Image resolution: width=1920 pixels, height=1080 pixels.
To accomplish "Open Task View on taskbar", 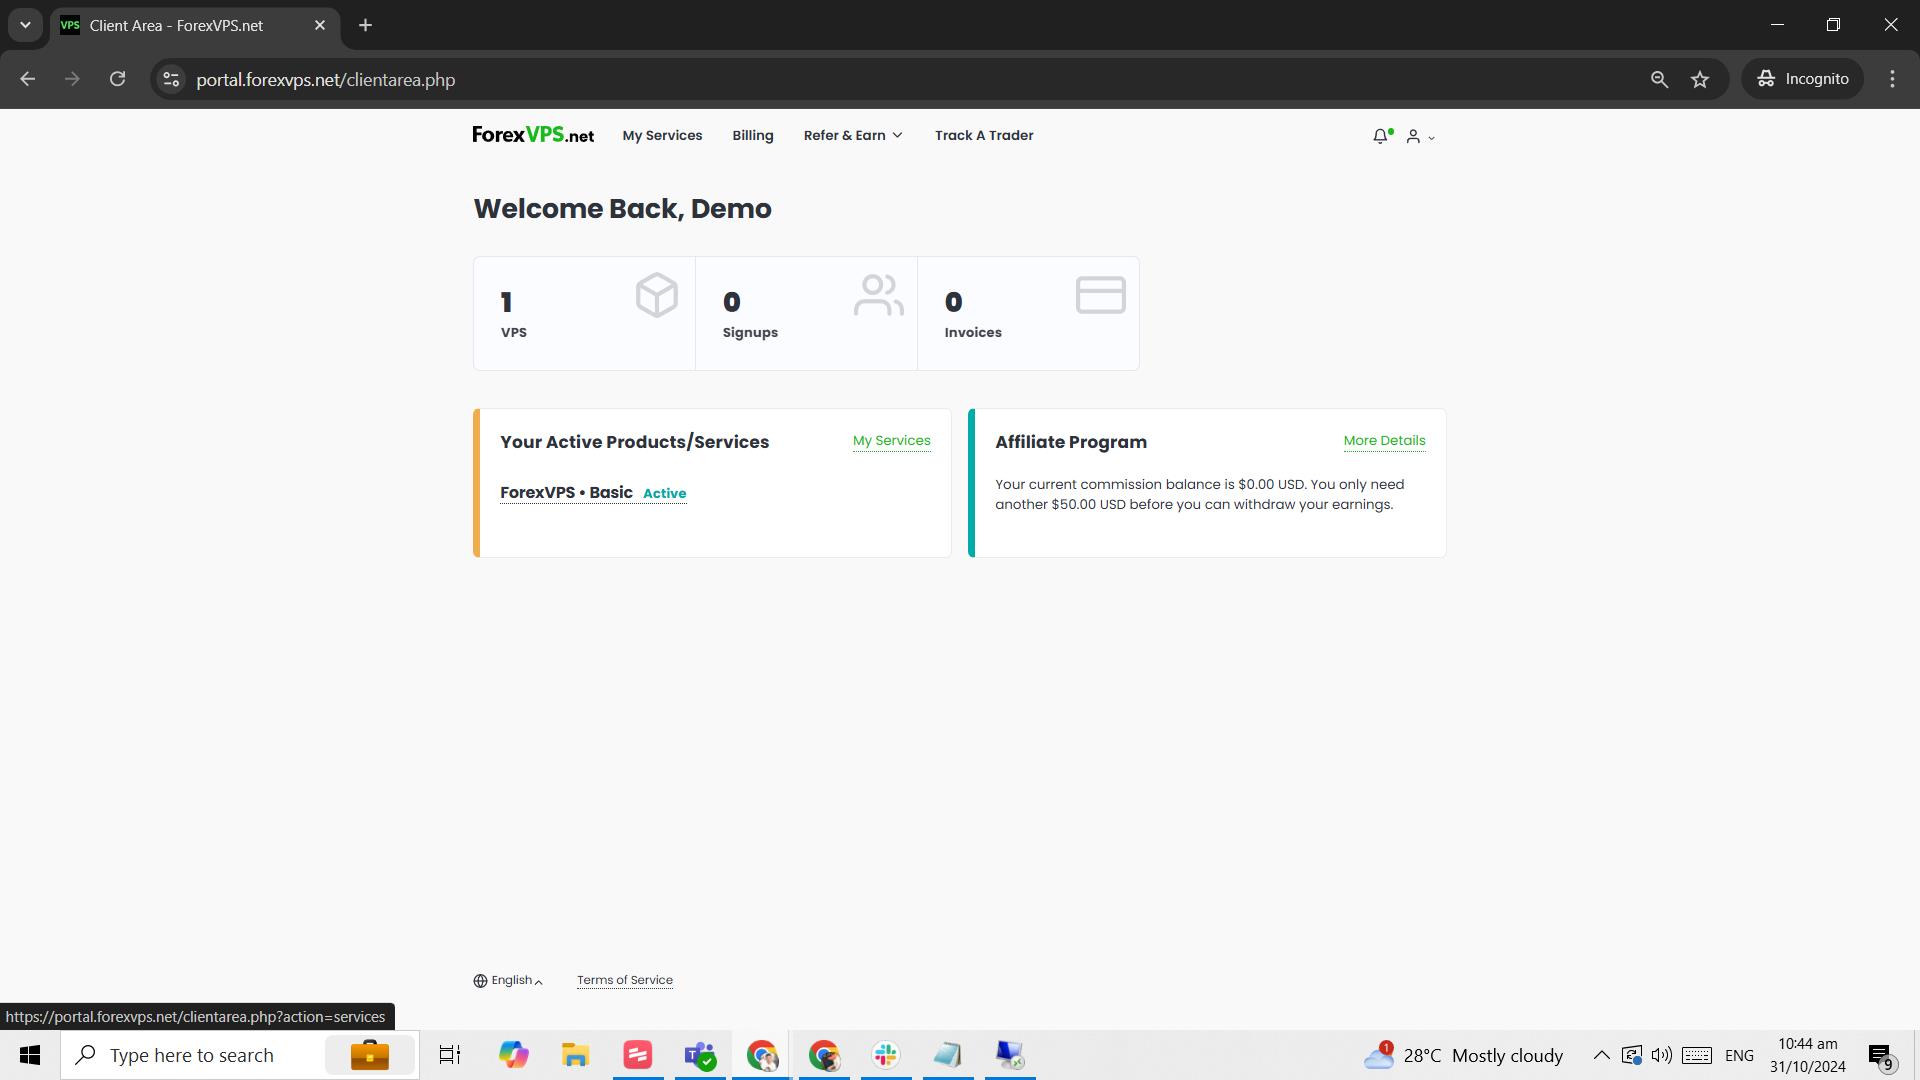I will pos(450,1055).
